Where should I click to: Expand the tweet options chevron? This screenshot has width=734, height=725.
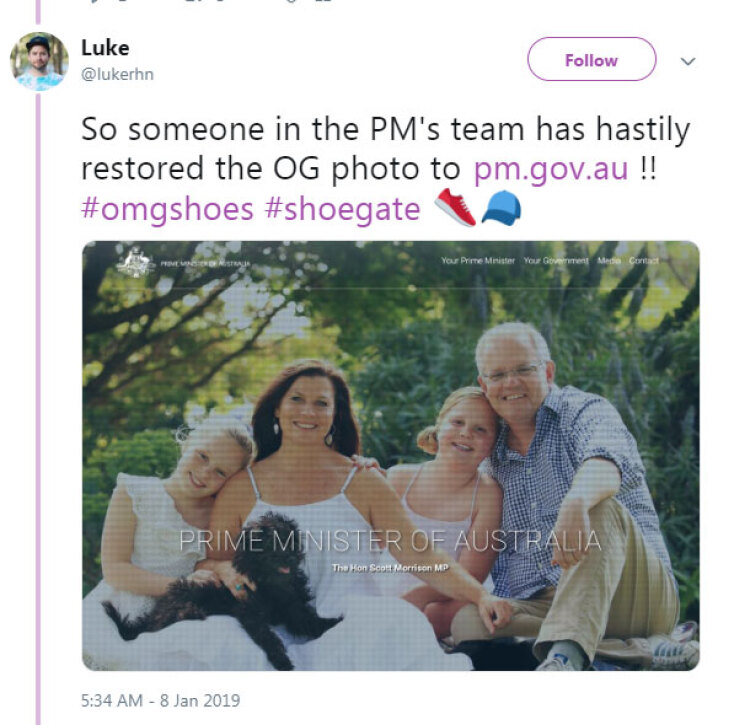point(688,61)
